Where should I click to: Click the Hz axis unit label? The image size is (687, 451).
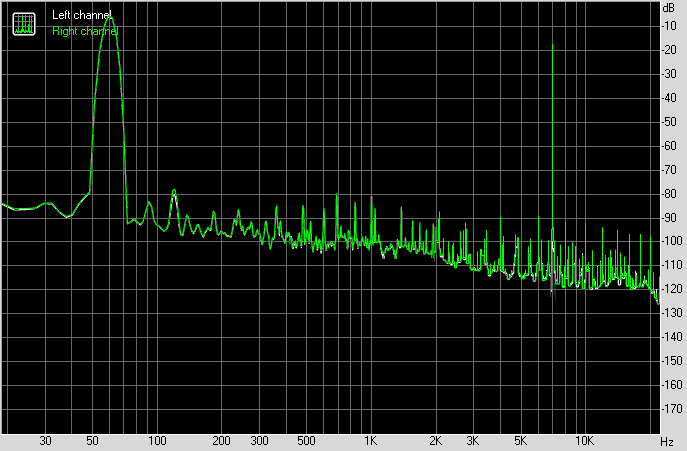(x=667, y=441)
